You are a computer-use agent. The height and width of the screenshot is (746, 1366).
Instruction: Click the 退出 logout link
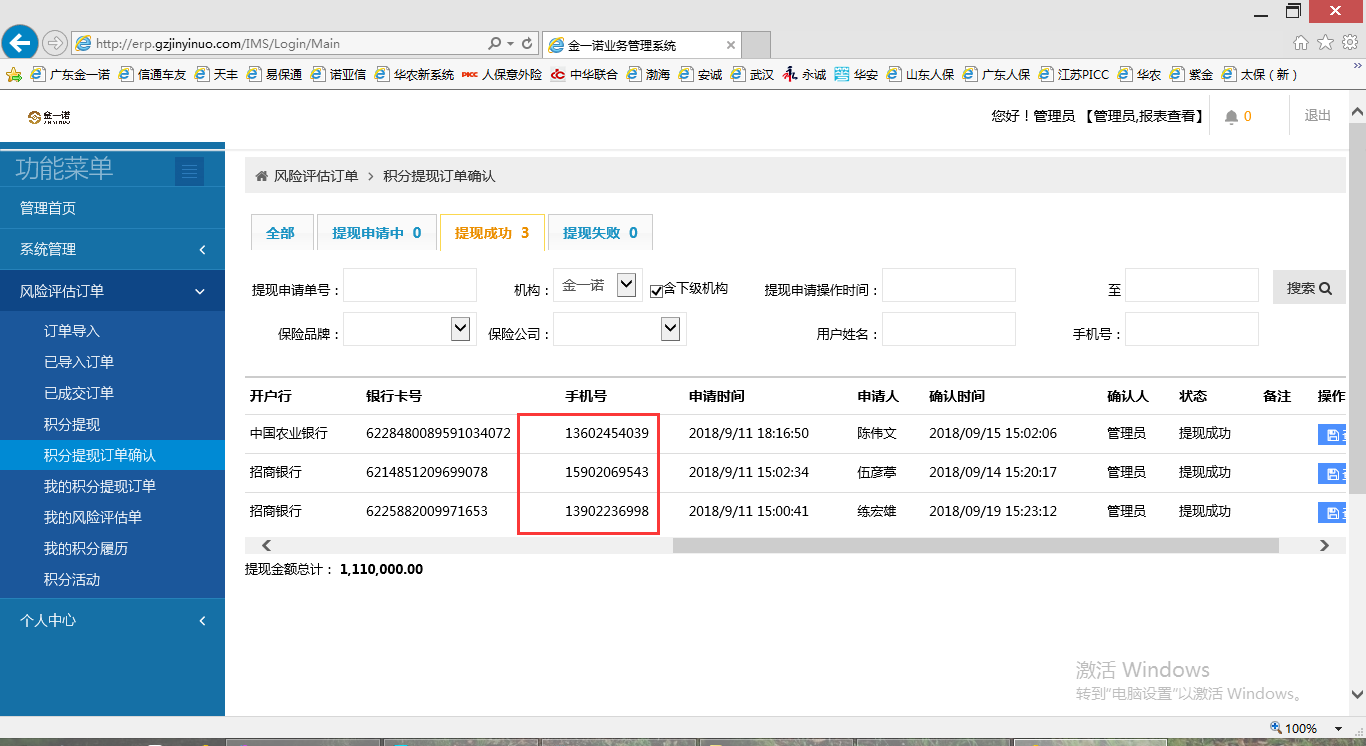click(1318, 116)
